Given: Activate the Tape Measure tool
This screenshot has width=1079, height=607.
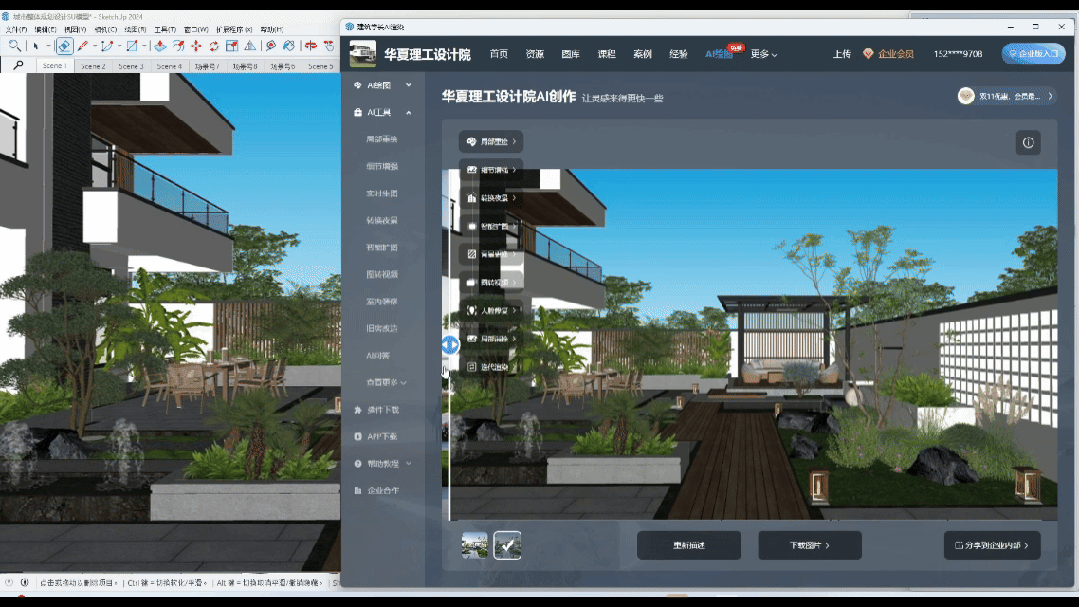Looking at the screenshot, I should coord(270,46).
